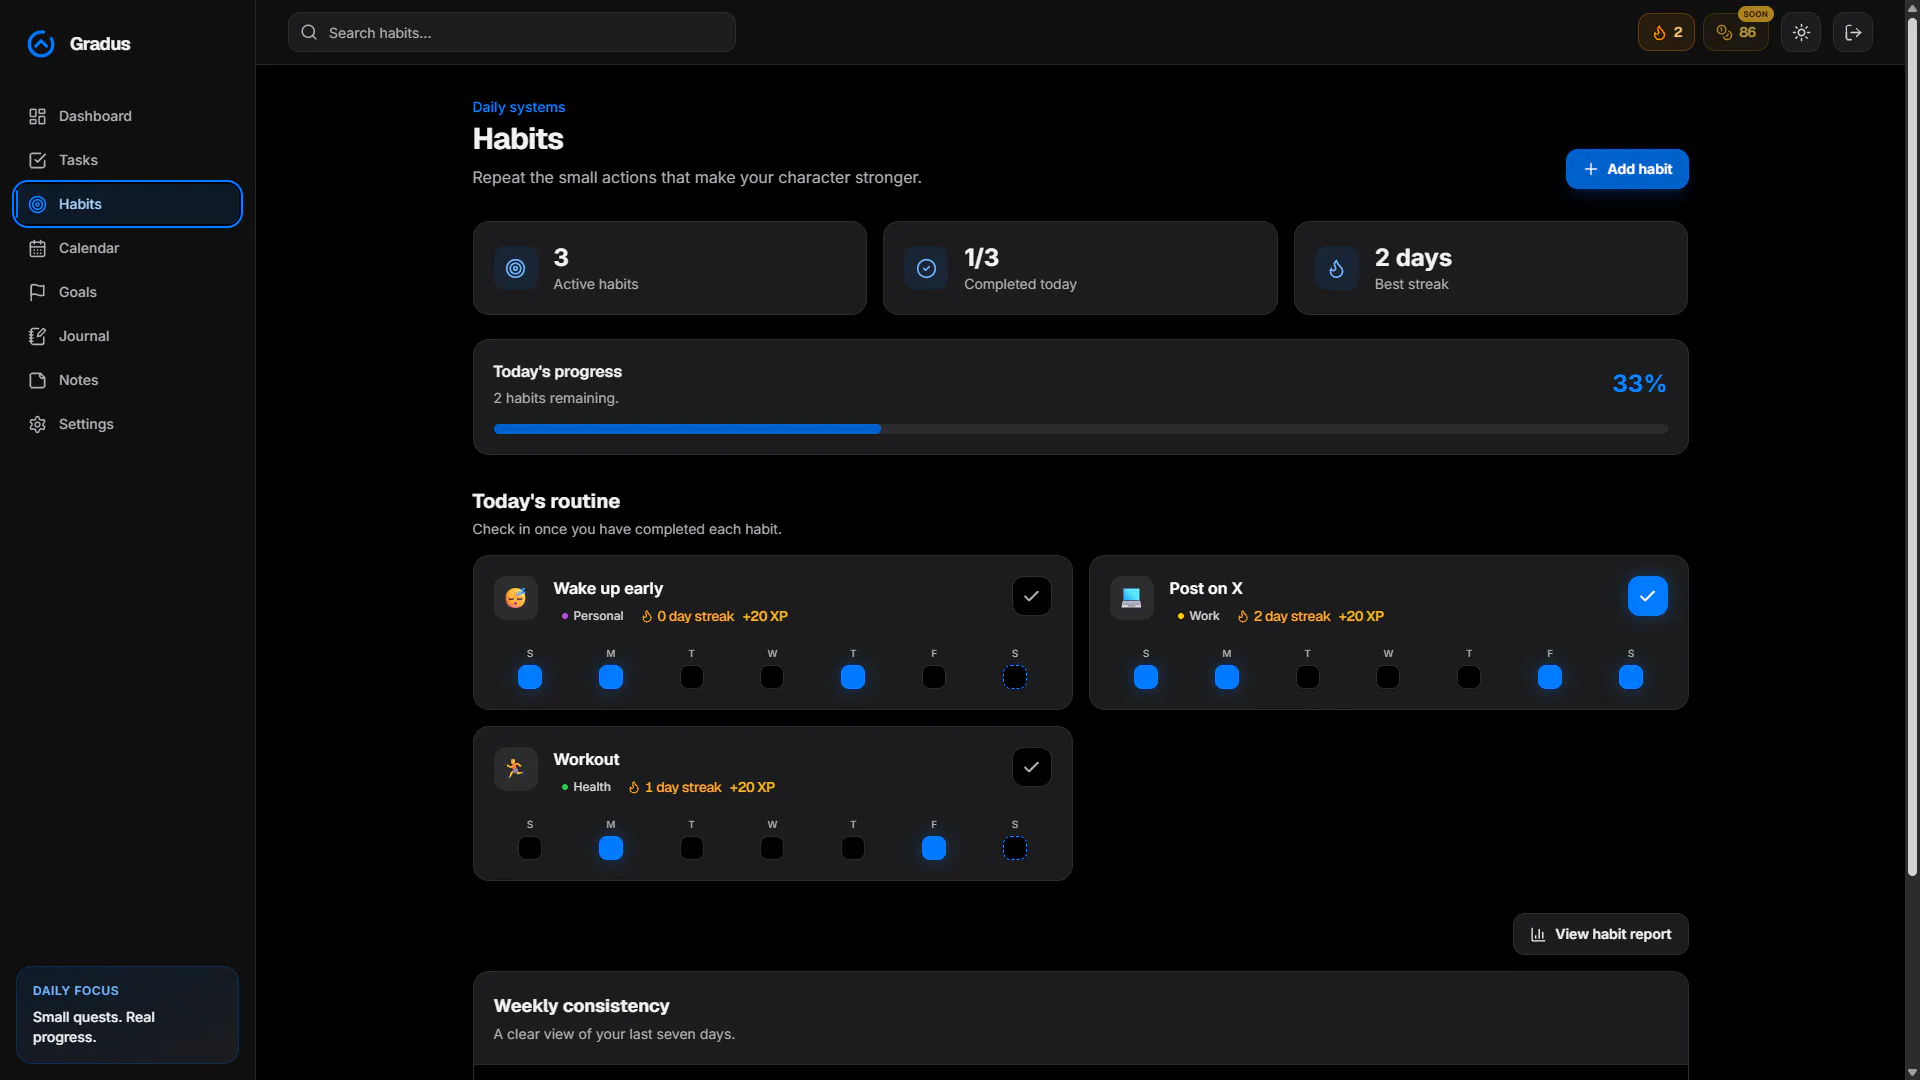
Task: Click Workout Friday square
Action: coord(934,848)
